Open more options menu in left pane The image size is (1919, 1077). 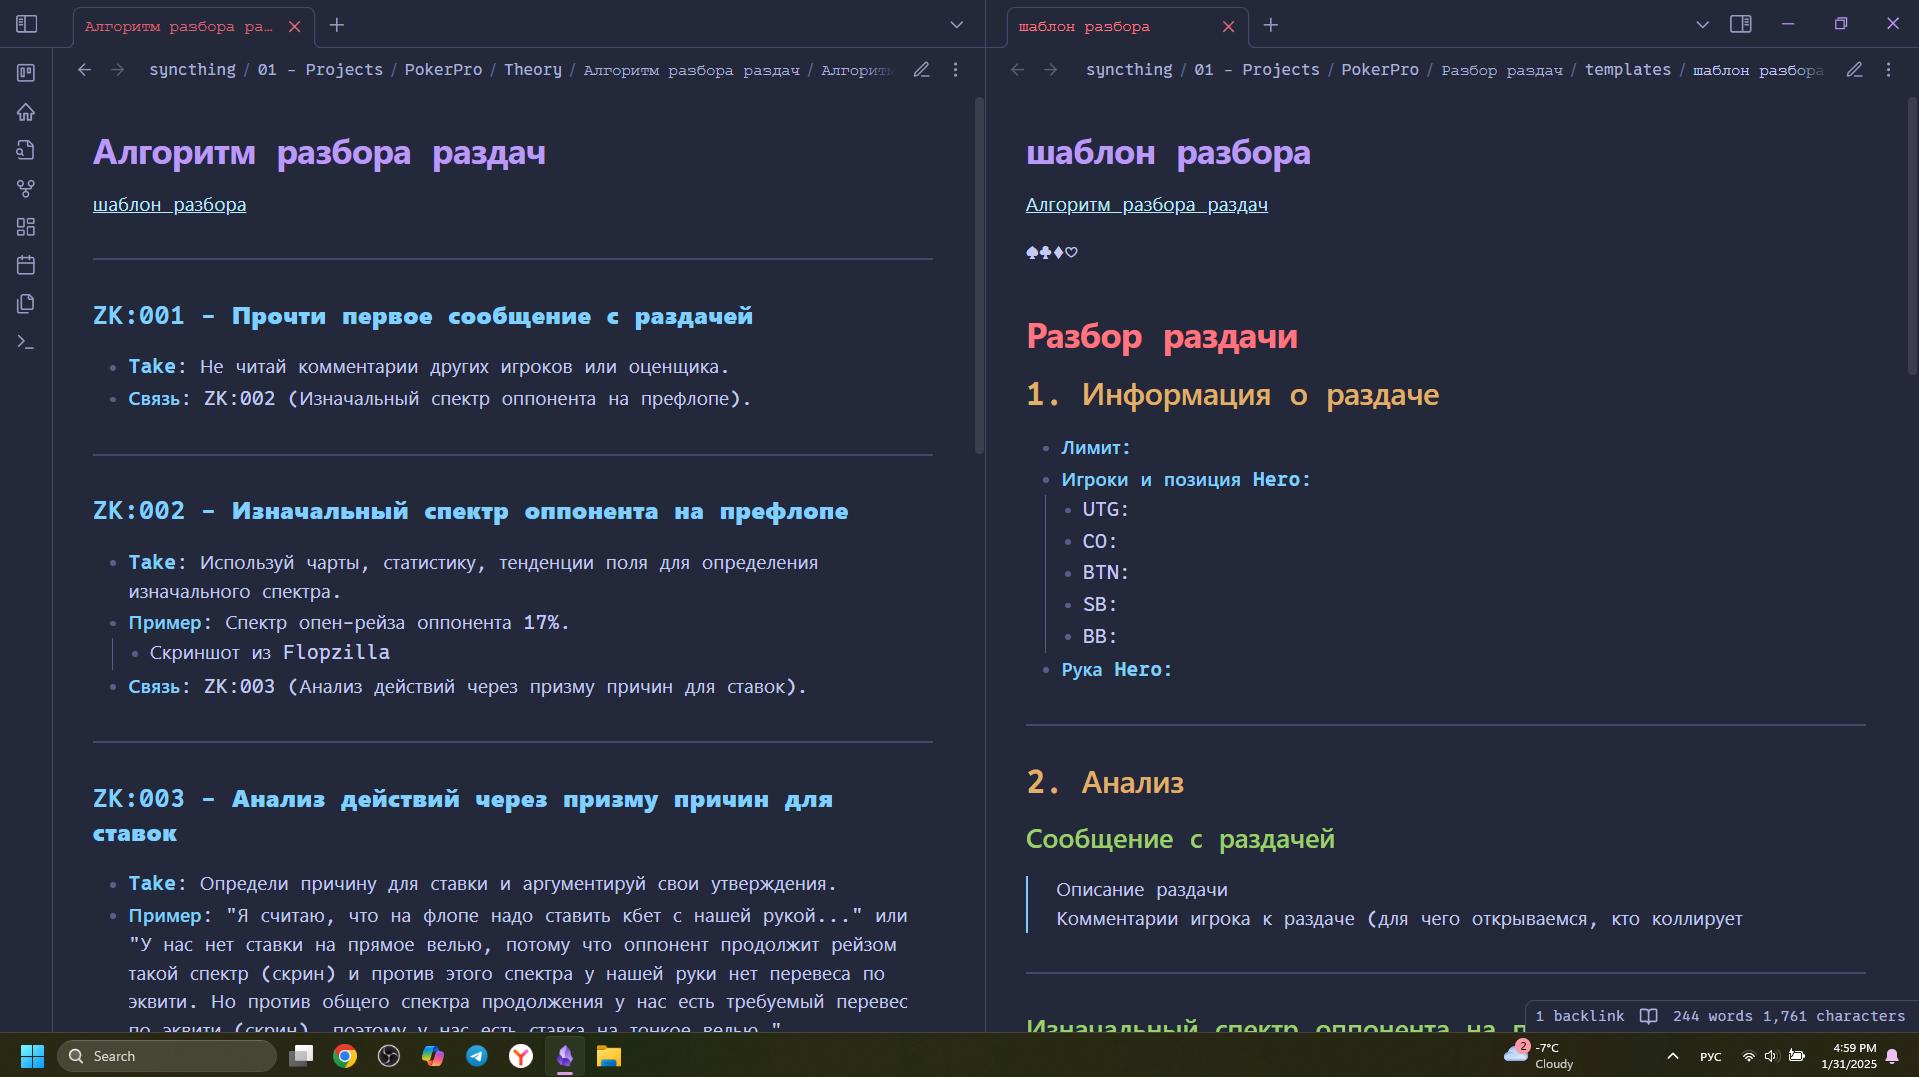955,70
